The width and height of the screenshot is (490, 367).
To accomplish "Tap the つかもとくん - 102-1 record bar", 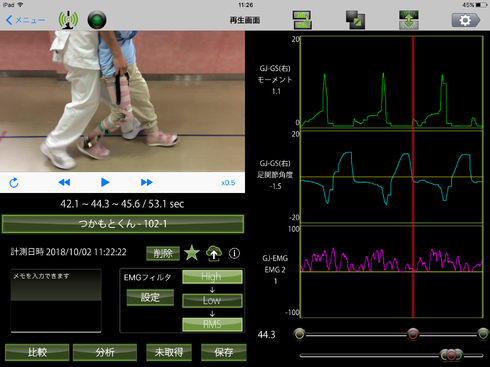I will [x=123, y=224].
